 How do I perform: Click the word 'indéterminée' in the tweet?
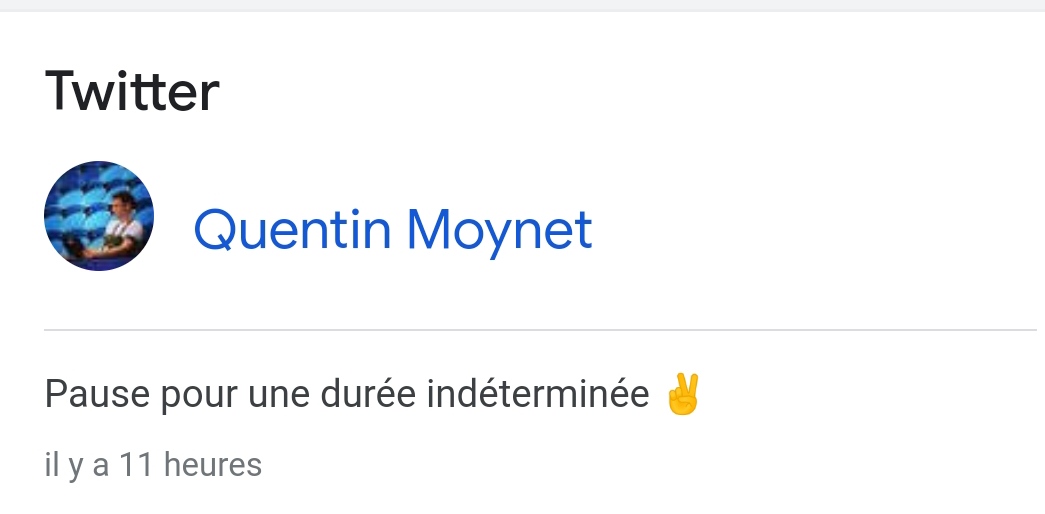click(x=537, y=396)
